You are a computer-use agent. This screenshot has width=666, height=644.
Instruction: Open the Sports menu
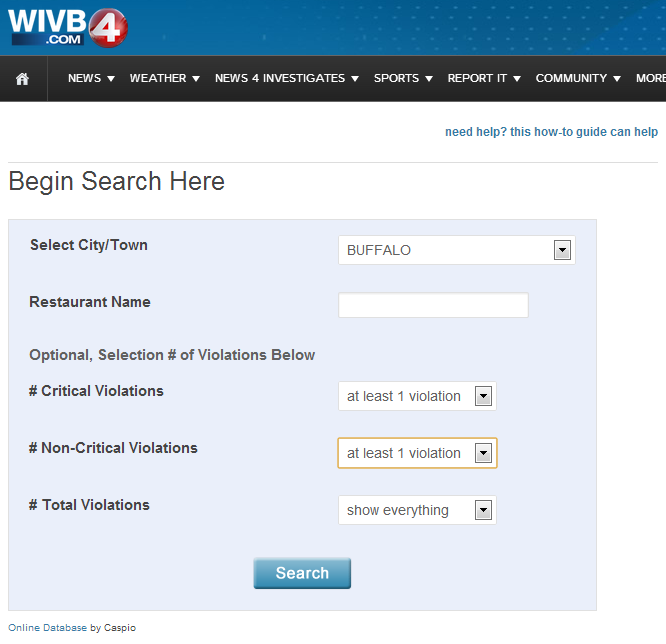(403, 79)
